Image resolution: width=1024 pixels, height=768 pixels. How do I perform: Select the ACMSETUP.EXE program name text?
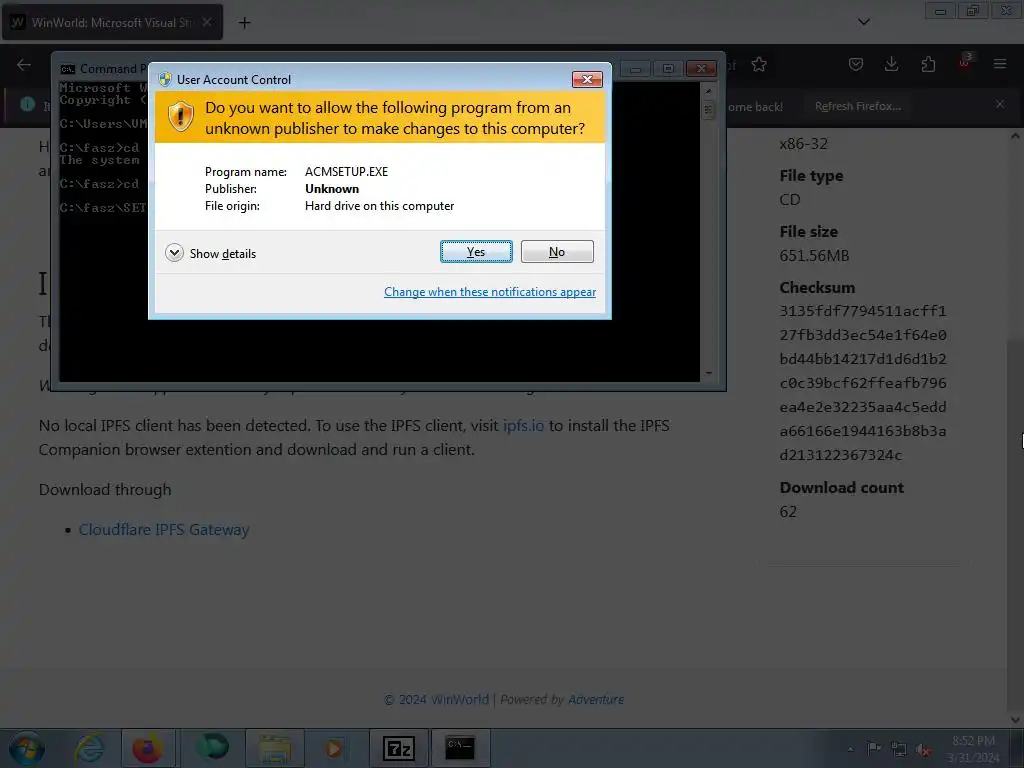point(346,172)
